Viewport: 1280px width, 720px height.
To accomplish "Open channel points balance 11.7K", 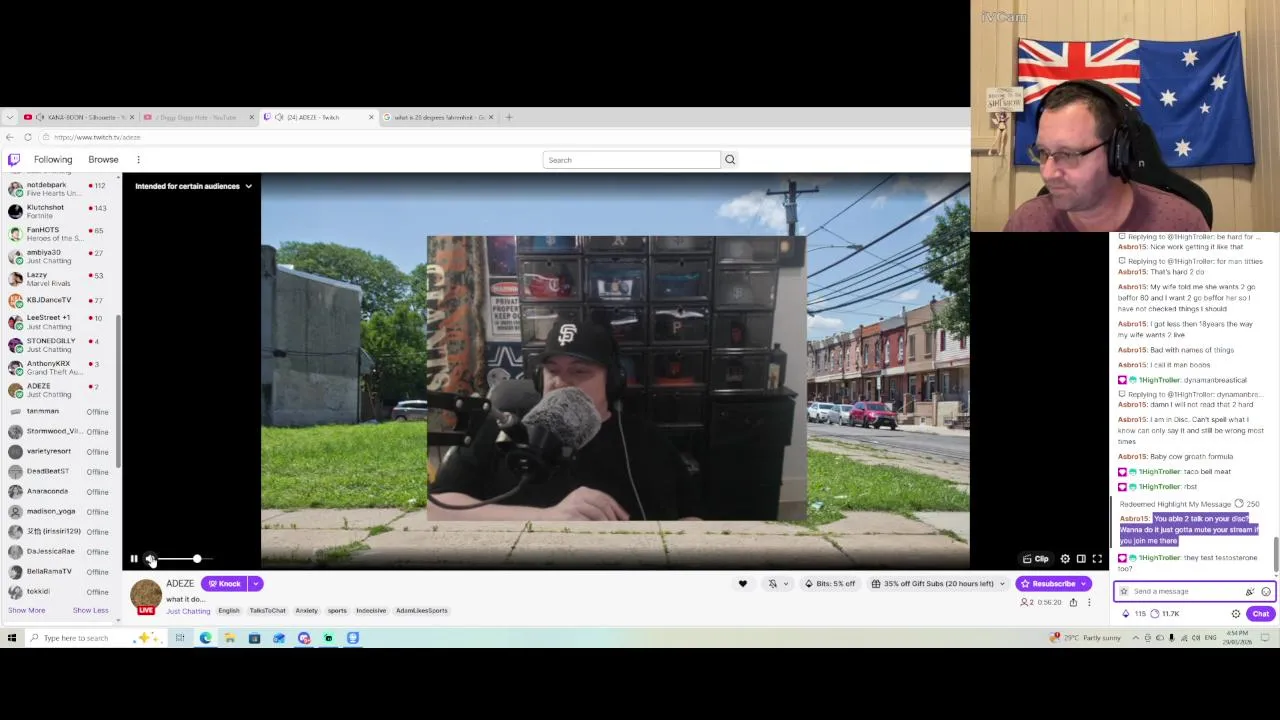I will point(1166,614).
